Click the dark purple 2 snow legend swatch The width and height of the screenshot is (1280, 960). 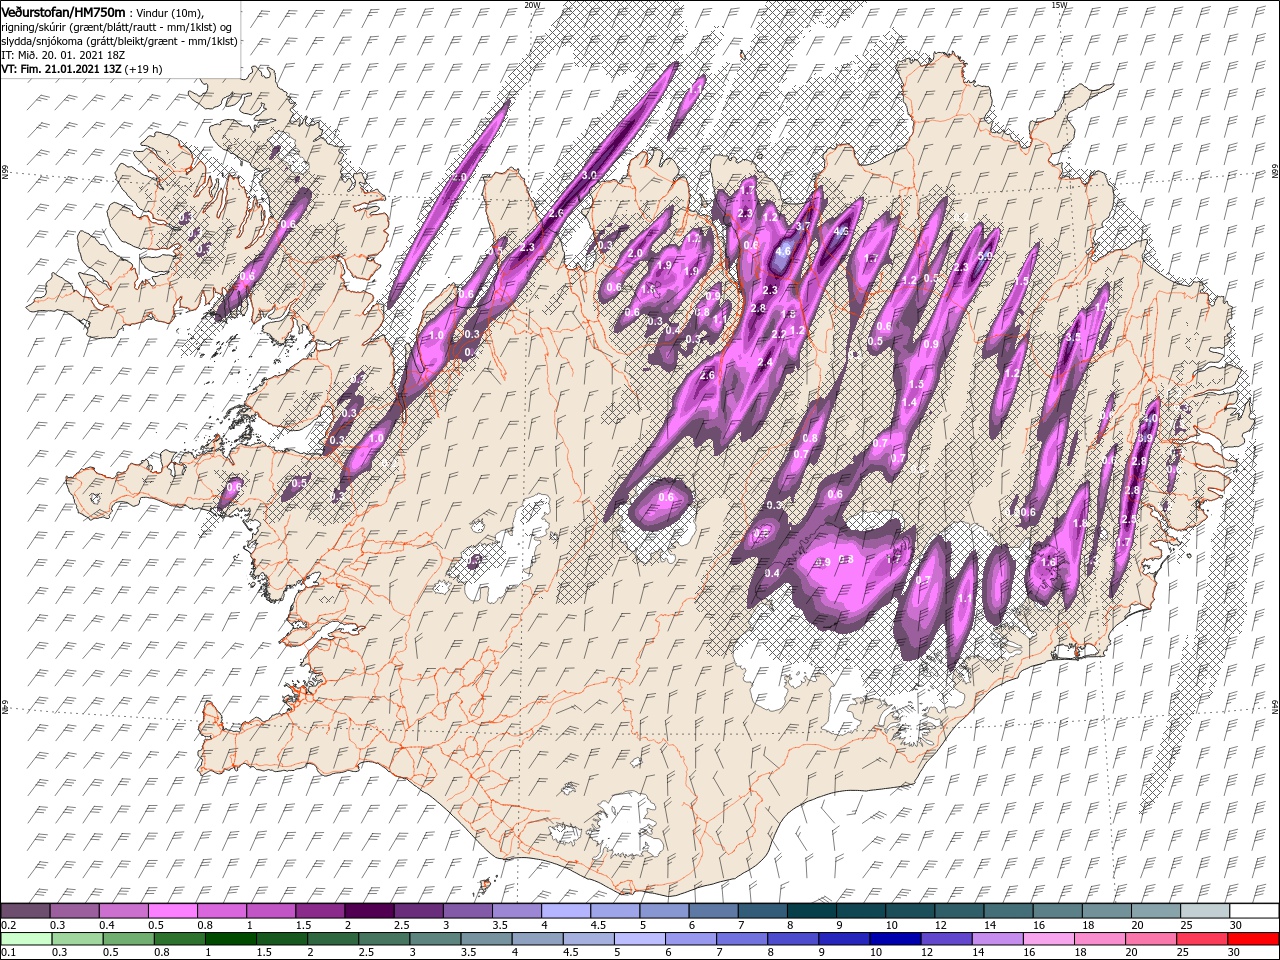pyautogui.click(x=369, y=911)
